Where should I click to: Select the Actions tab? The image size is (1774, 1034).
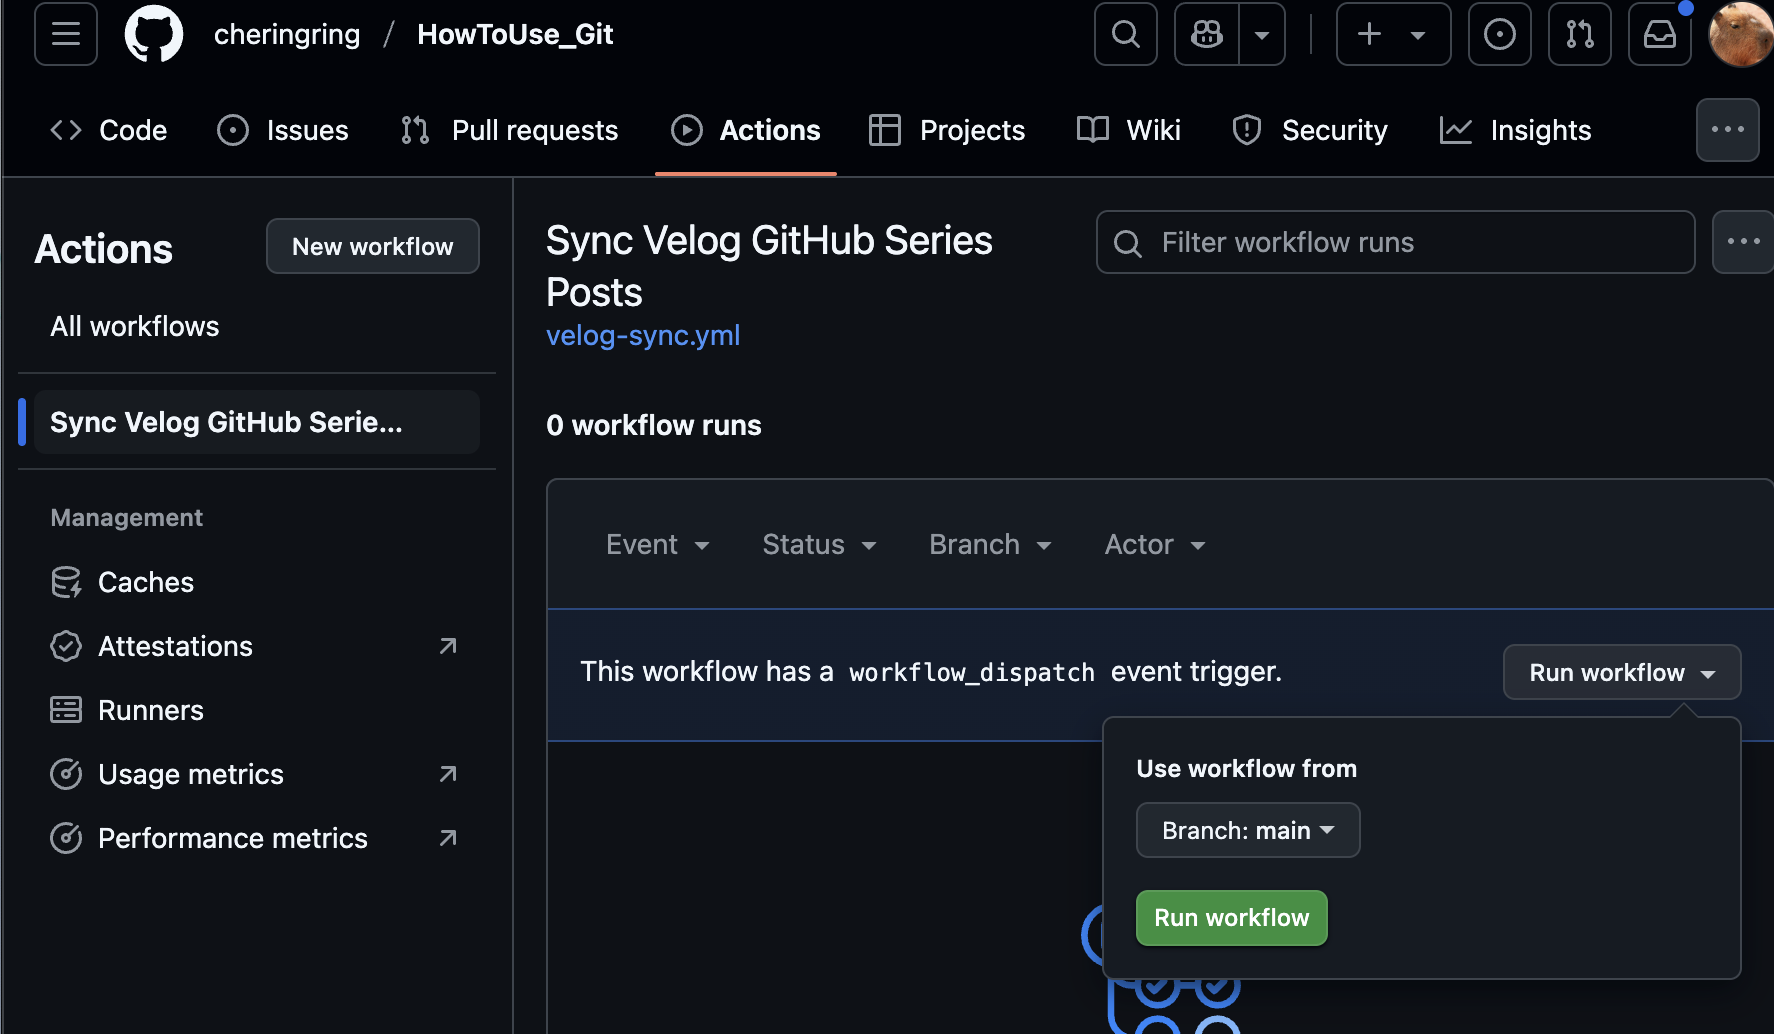746,130
